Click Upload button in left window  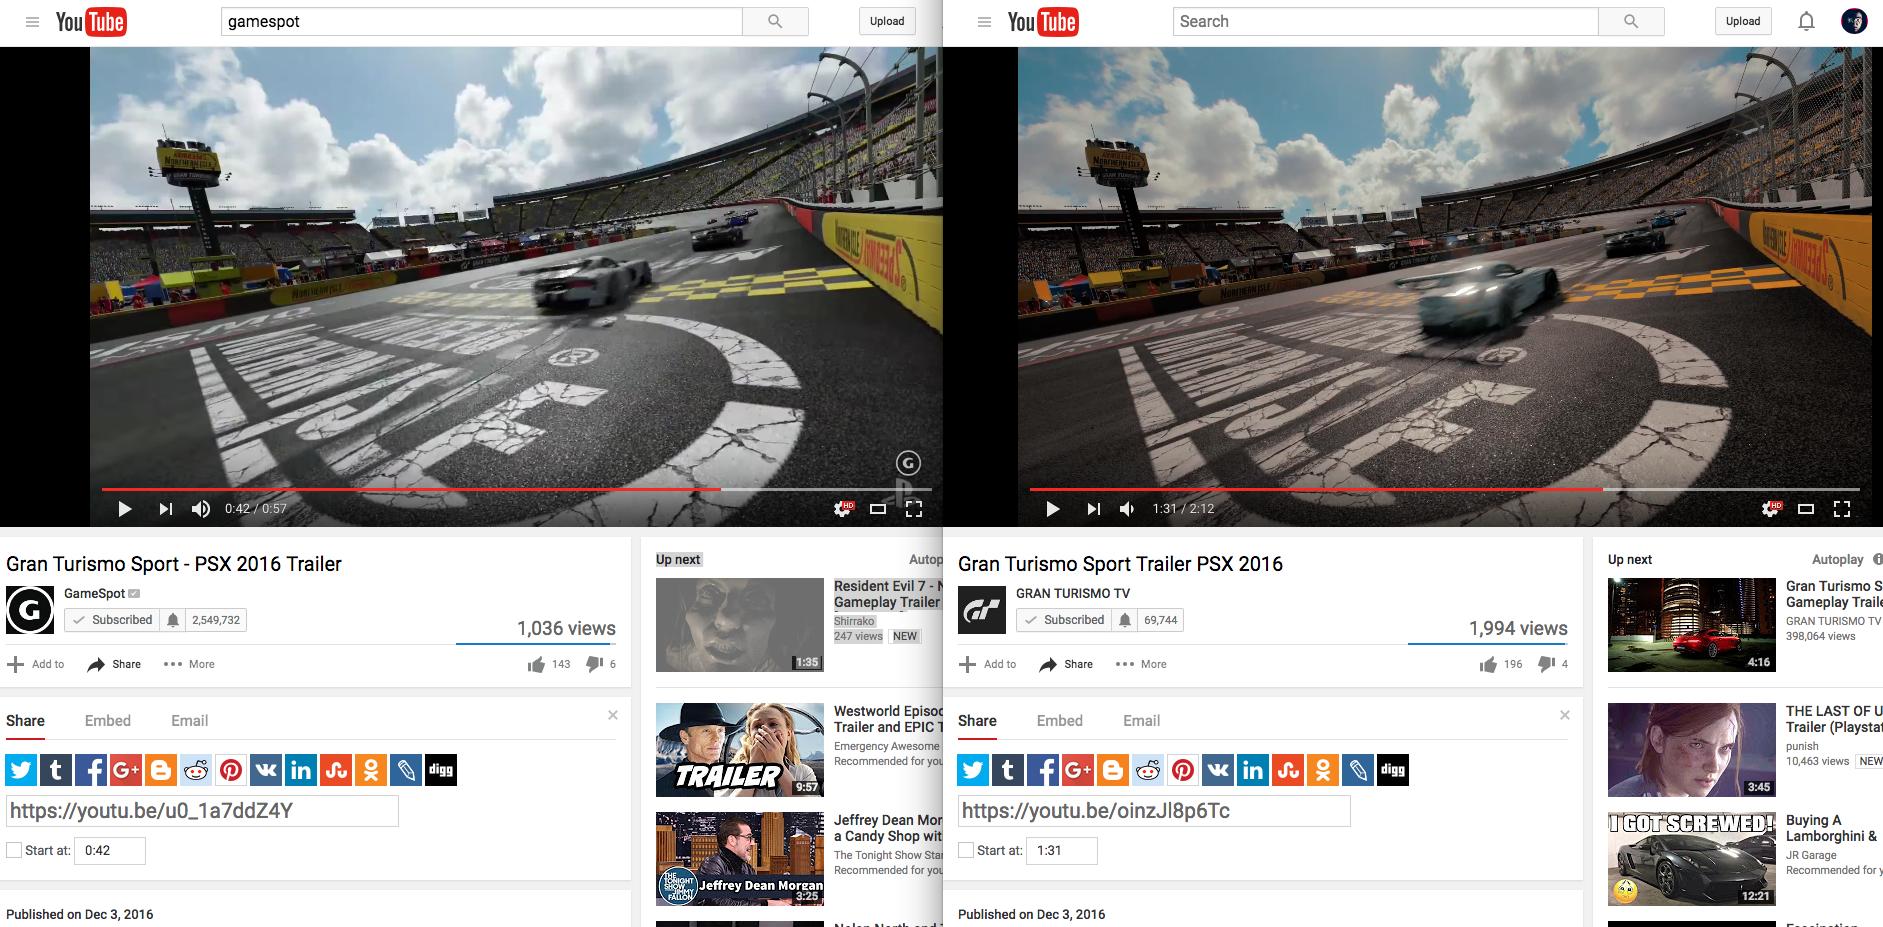coord(887,21)
